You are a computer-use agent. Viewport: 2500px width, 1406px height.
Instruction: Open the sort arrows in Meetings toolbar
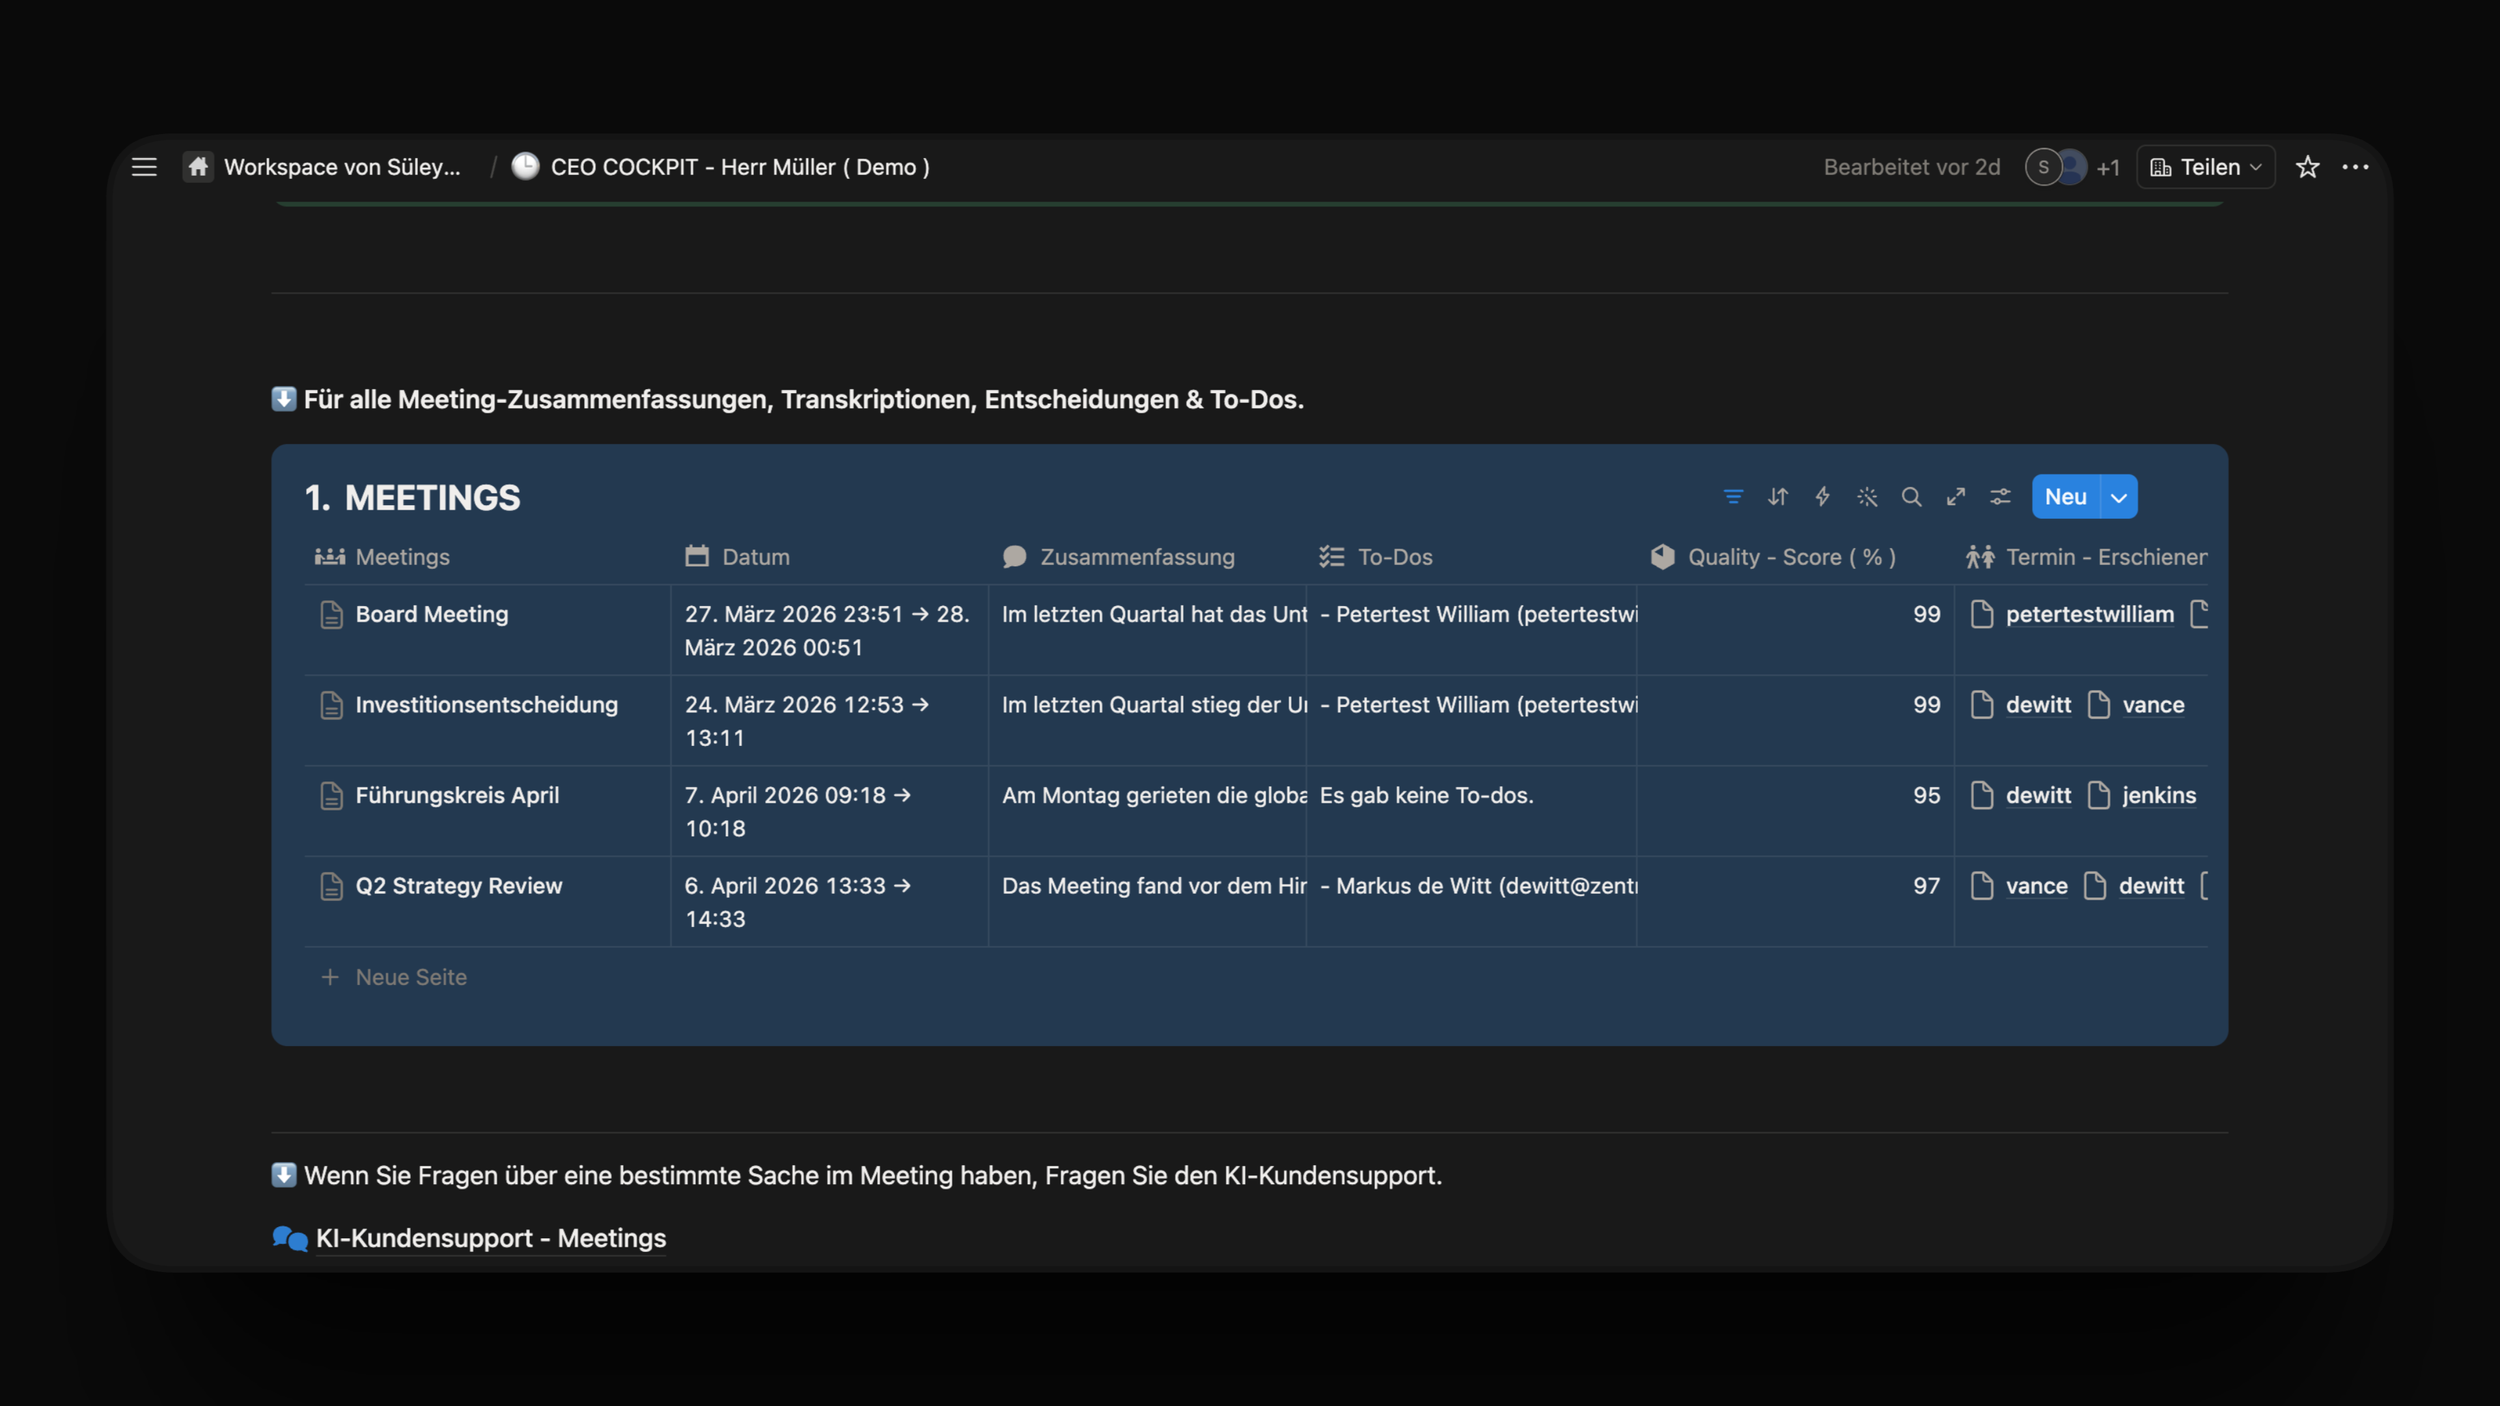1777,497
